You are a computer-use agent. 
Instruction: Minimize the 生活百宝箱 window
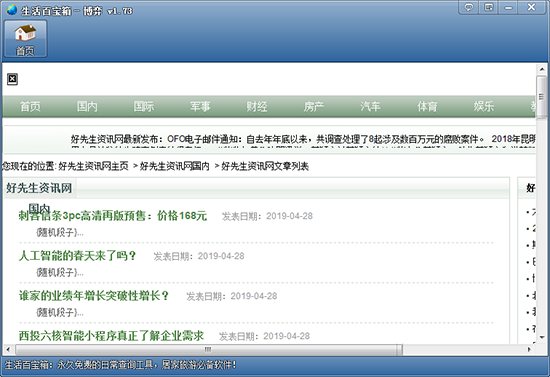coord(508,7)
